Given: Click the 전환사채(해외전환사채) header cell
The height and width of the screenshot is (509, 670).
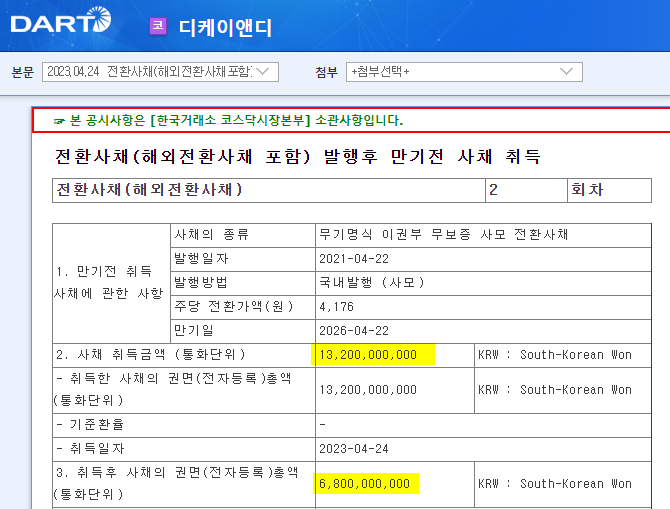Looking at the screenshot, I should point(269,190).
